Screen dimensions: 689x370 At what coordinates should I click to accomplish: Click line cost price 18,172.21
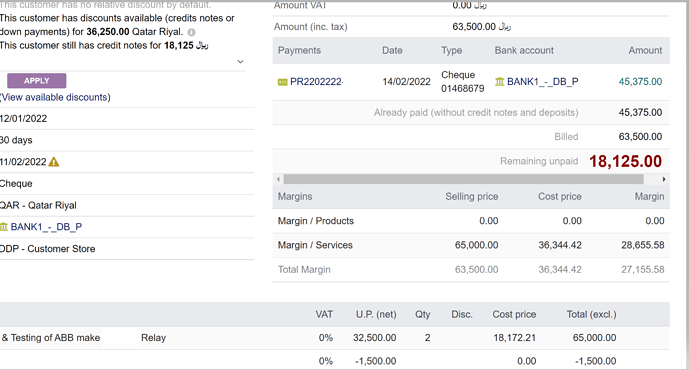pos(515,338)
